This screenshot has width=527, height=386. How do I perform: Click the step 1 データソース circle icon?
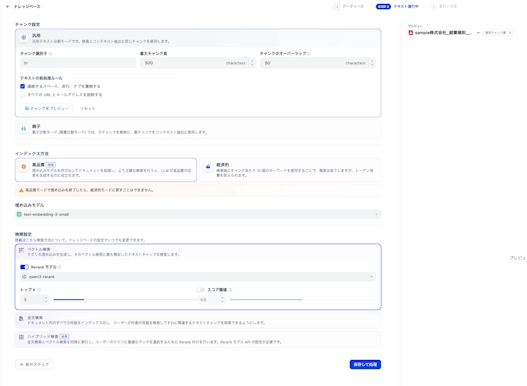click(x=337, y=6)
